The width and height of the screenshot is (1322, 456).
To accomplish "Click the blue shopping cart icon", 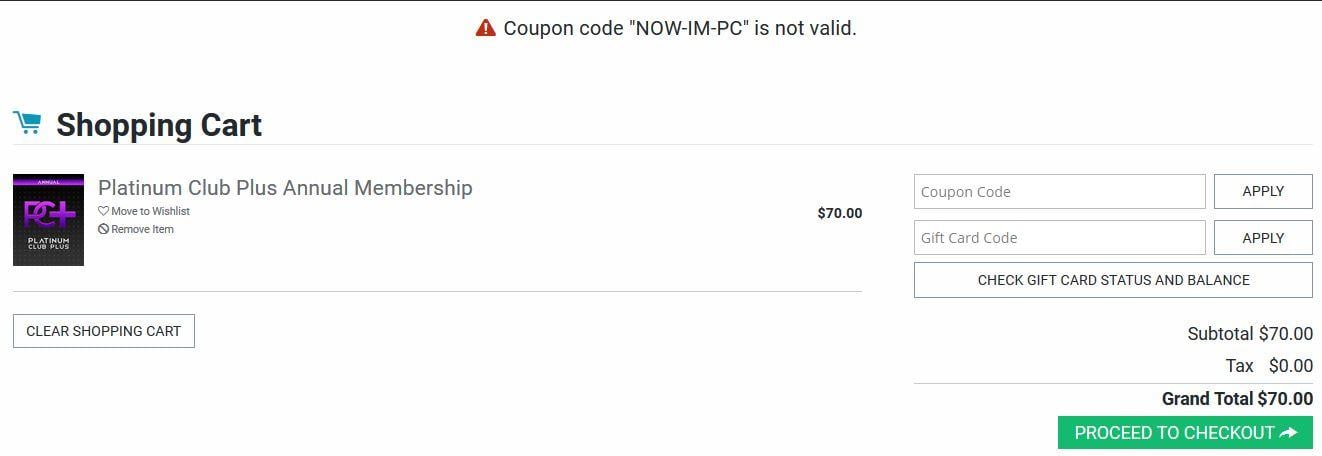I will (27, 123).
